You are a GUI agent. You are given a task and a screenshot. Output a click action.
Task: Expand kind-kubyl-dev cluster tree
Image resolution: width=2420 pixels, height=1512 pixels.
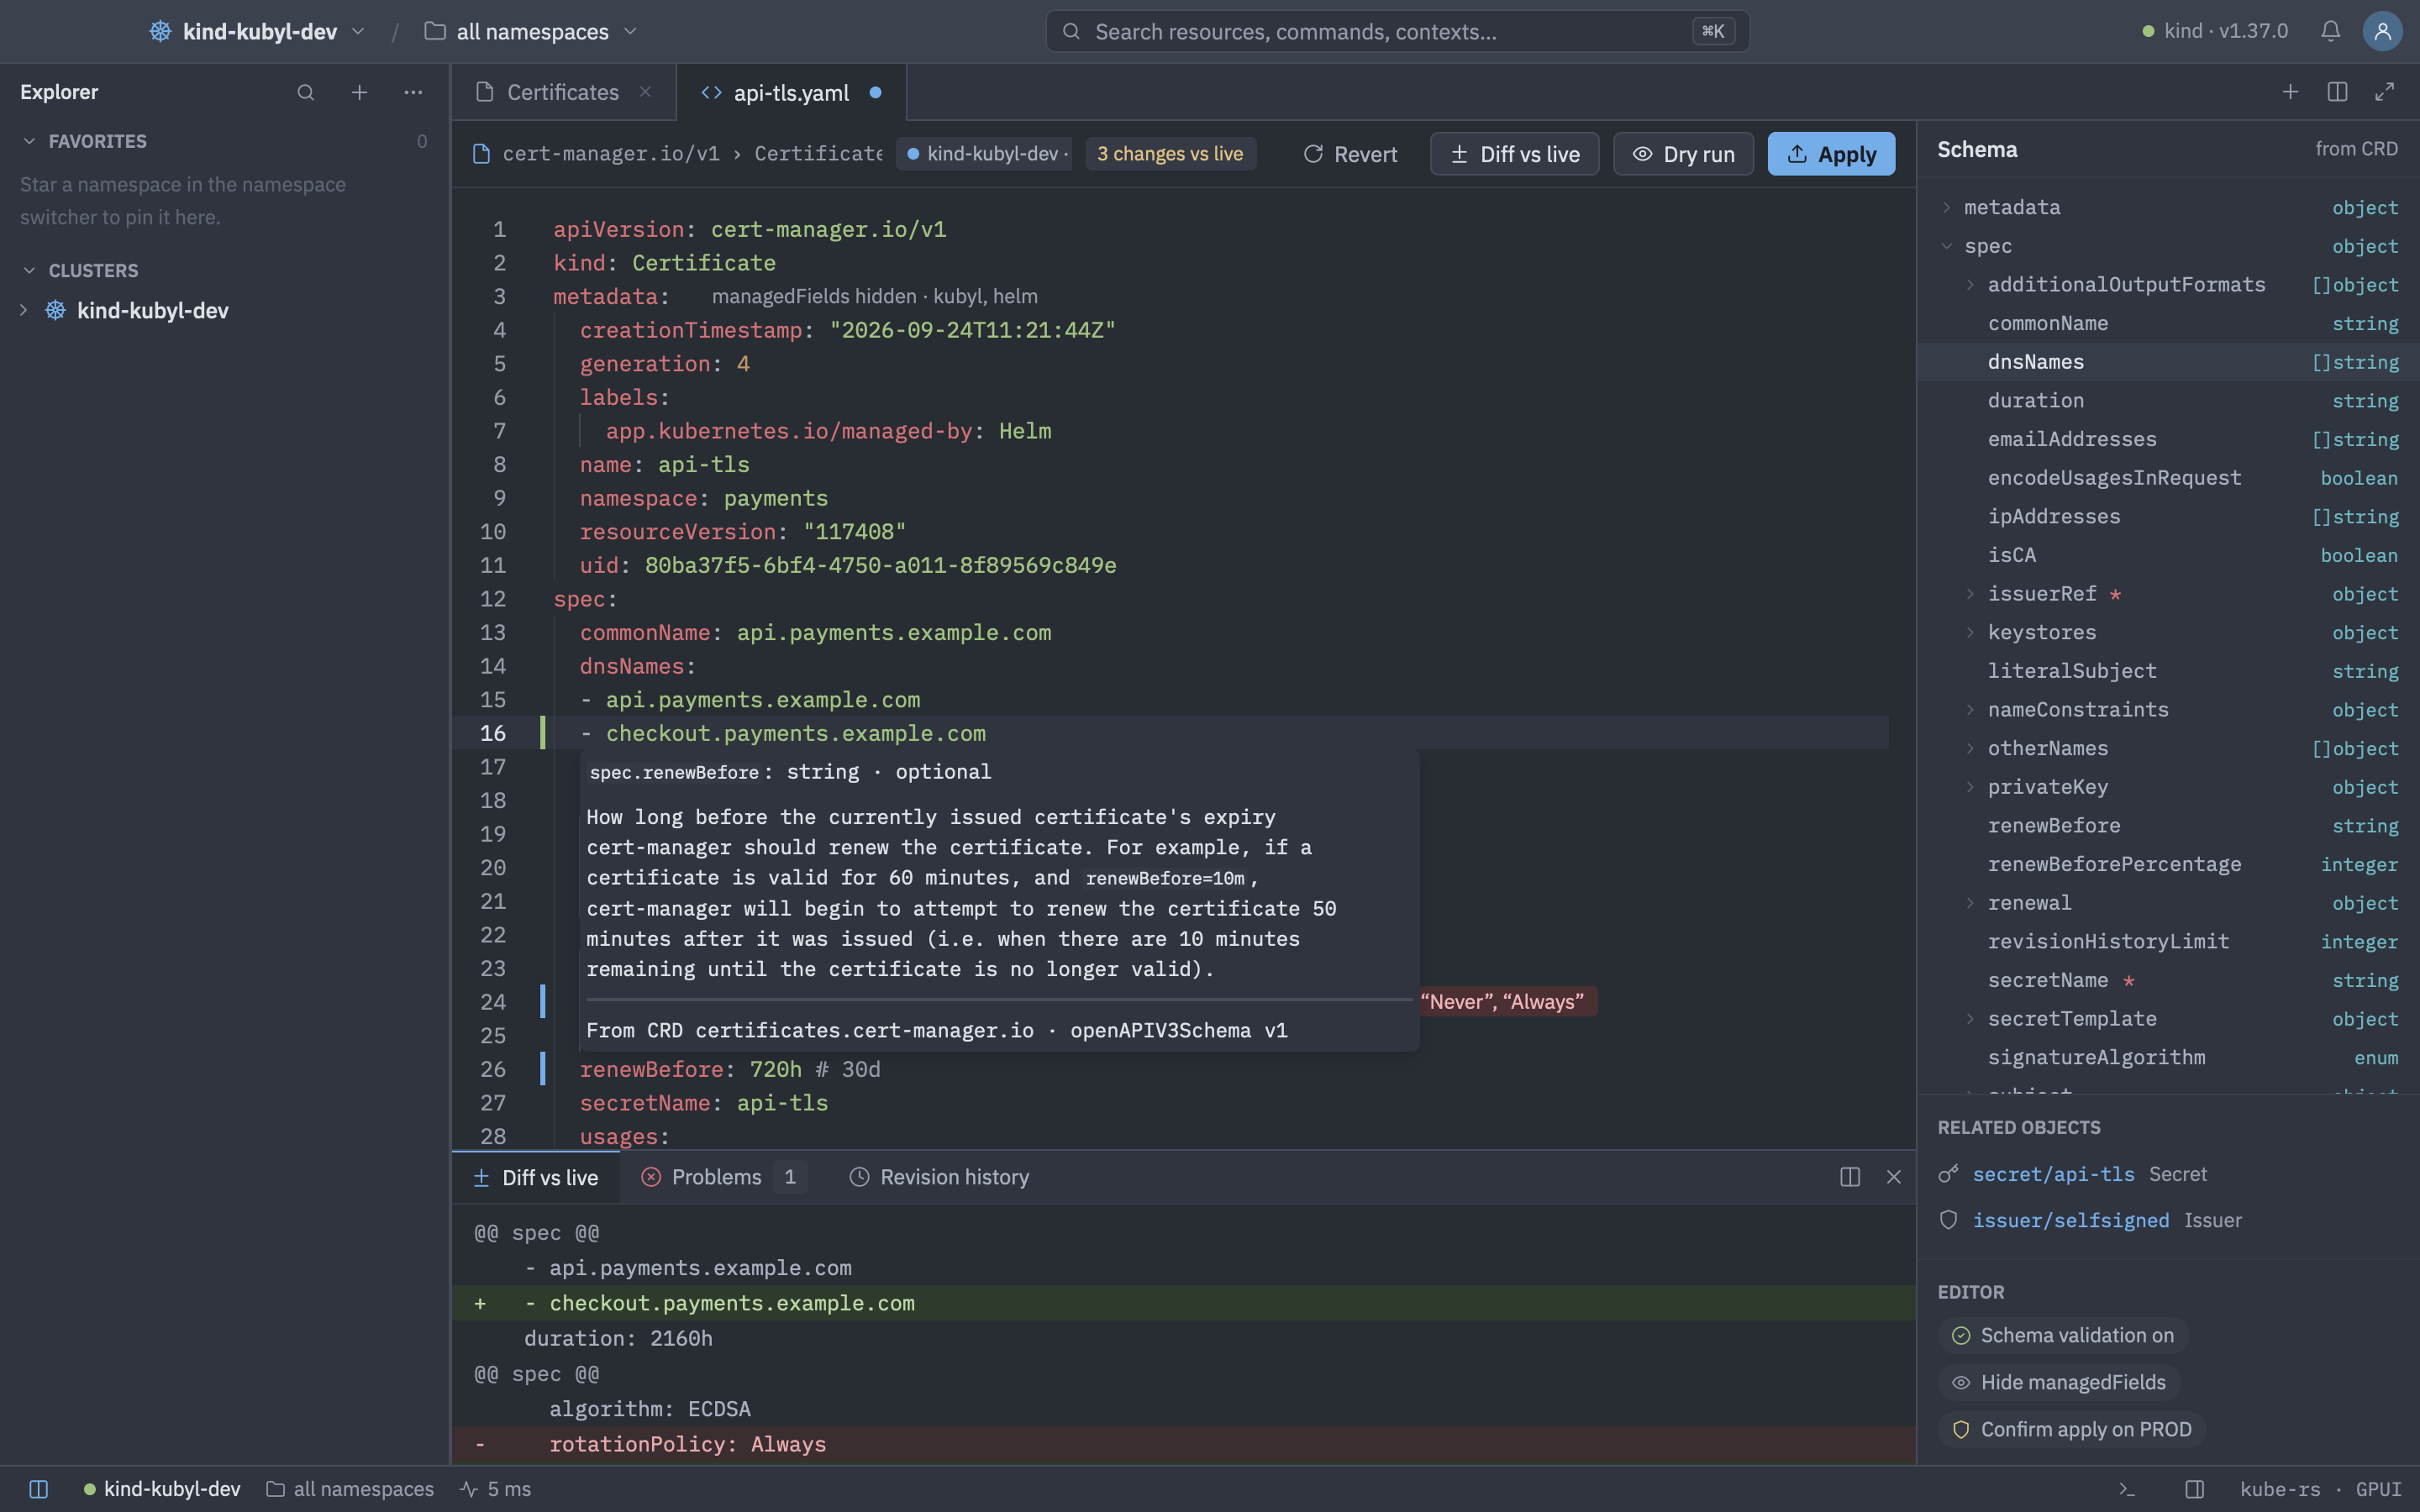click(x=23, y=310)
